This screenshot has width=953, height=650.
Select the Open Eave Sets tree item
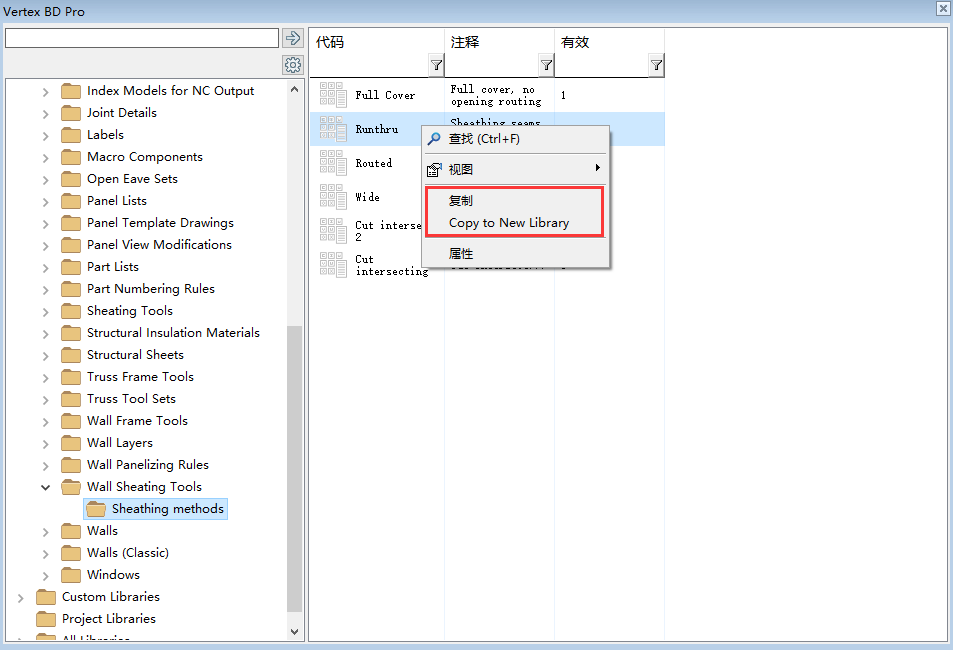pos(132,179)
